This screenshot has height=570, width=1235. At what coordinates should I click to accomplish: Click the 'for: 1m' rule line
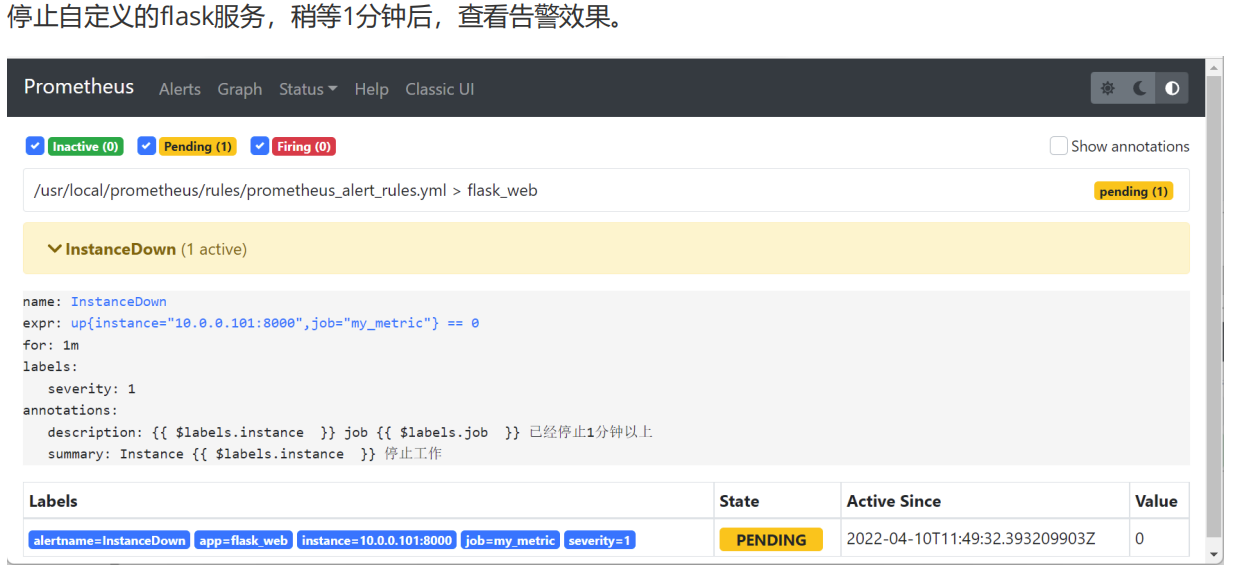[51, 345]
